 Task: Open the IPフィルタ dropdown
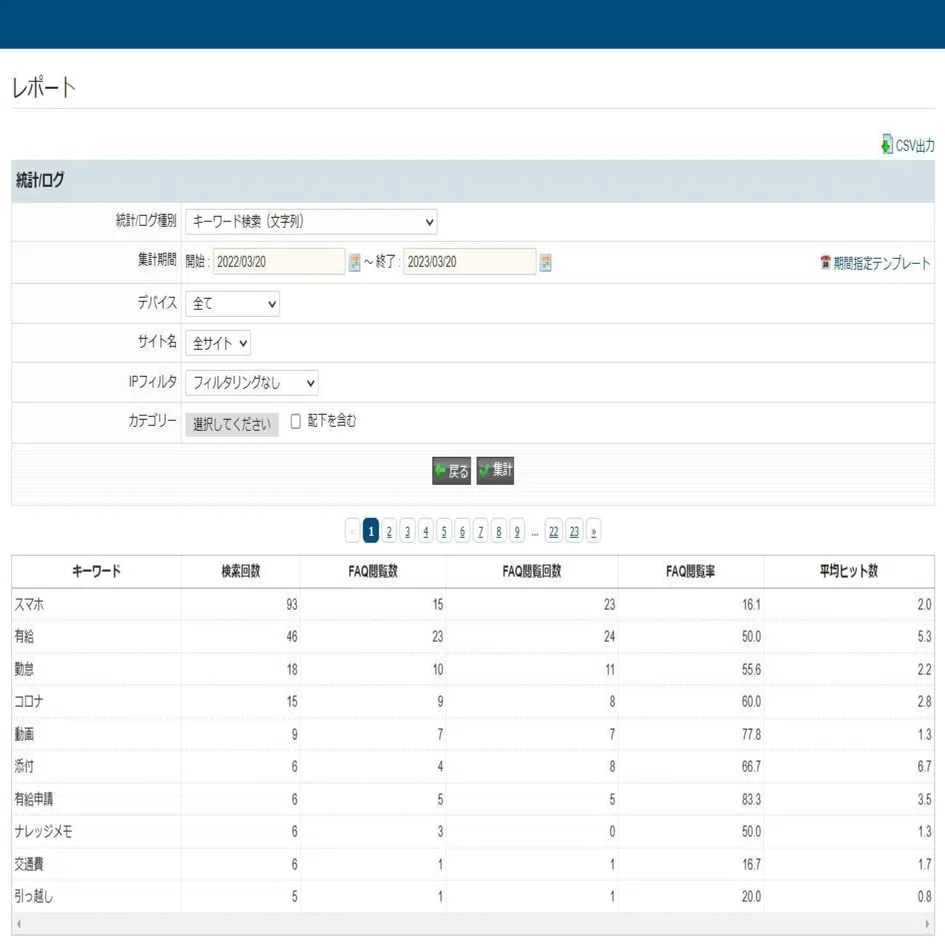[252, 383]
